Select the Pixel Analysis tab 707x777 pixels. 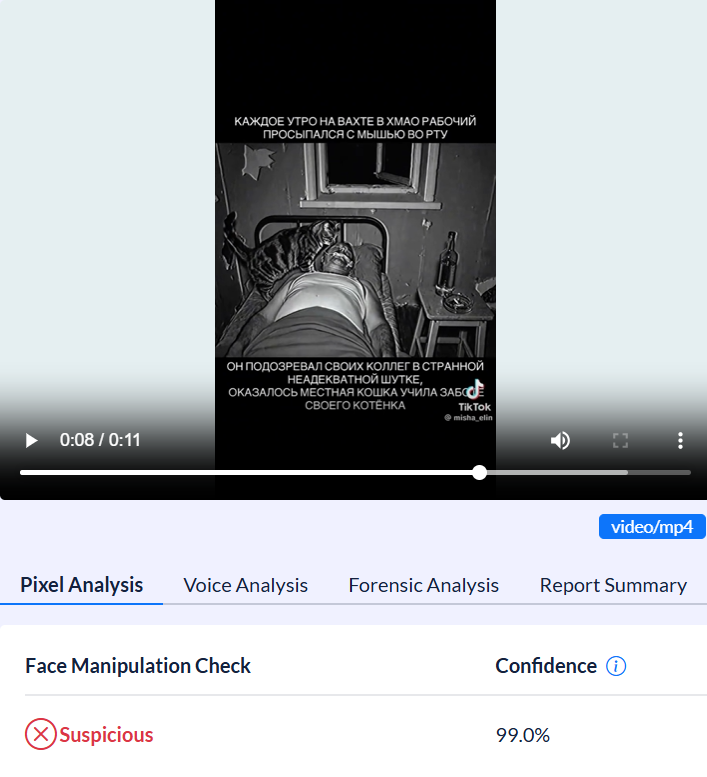tap(81, 585)
